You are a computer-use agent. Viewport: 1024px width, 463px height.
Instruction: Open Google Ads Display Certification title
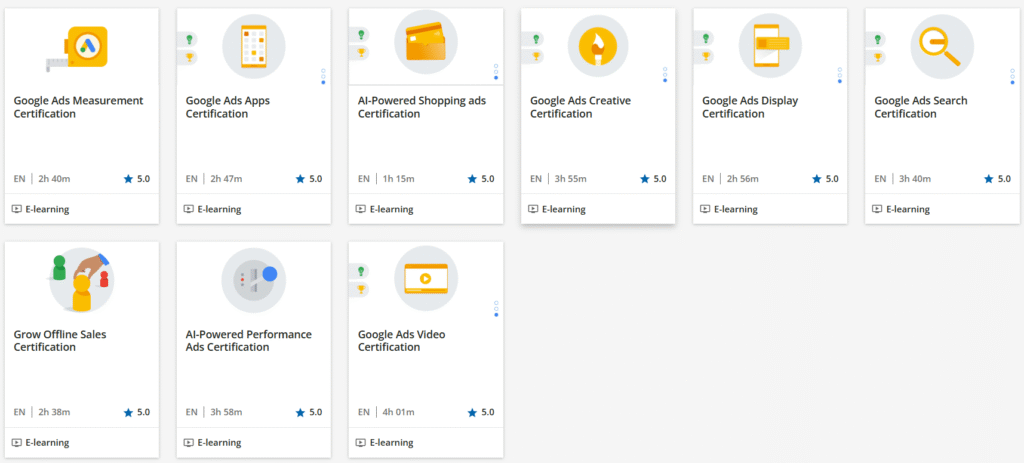click(x=750, y=107)
